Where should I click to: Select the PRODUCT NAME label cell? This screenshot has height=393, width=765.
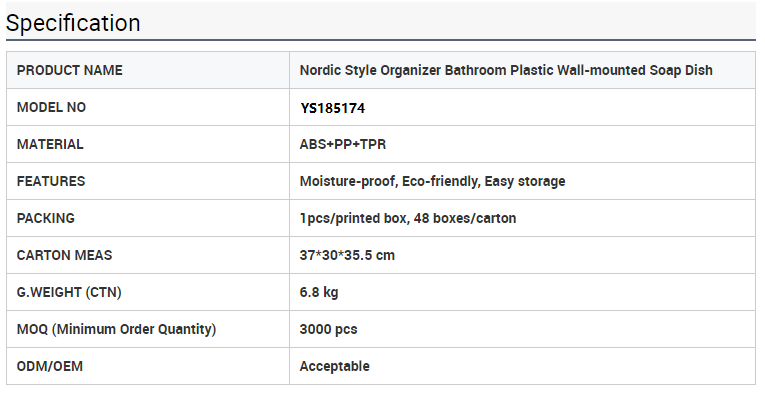click(x=148, y=70)
